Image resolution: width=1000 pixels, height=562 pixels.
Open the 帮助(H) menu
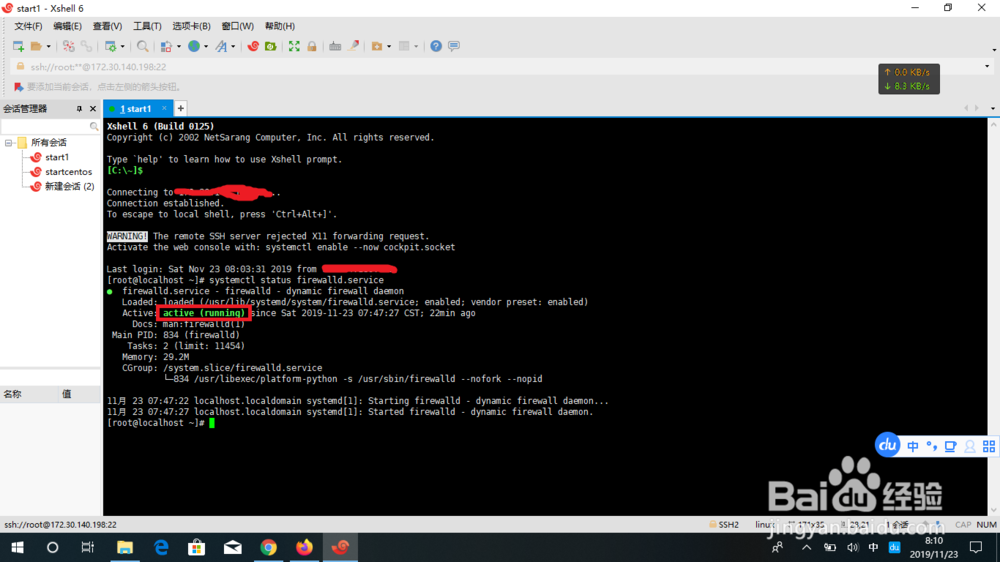(x=279, y=26)
